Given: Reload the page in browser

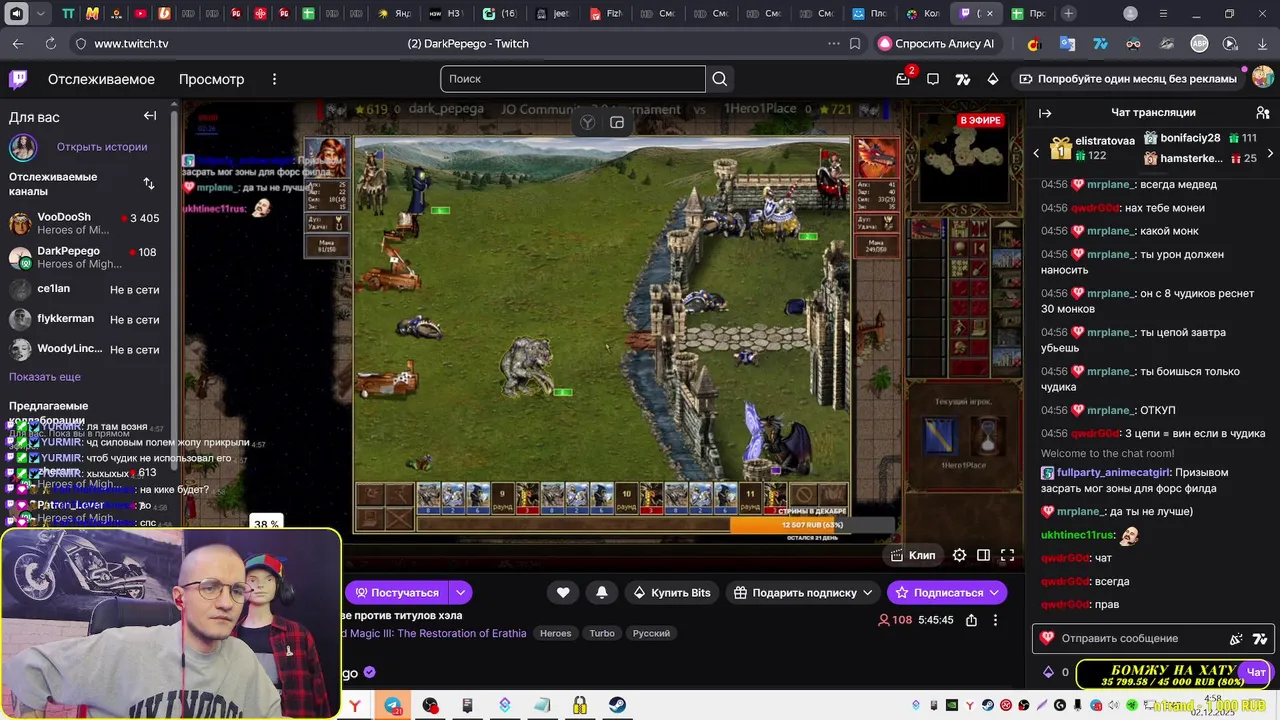Looking at the screenshot, I should tap(49, 44).
